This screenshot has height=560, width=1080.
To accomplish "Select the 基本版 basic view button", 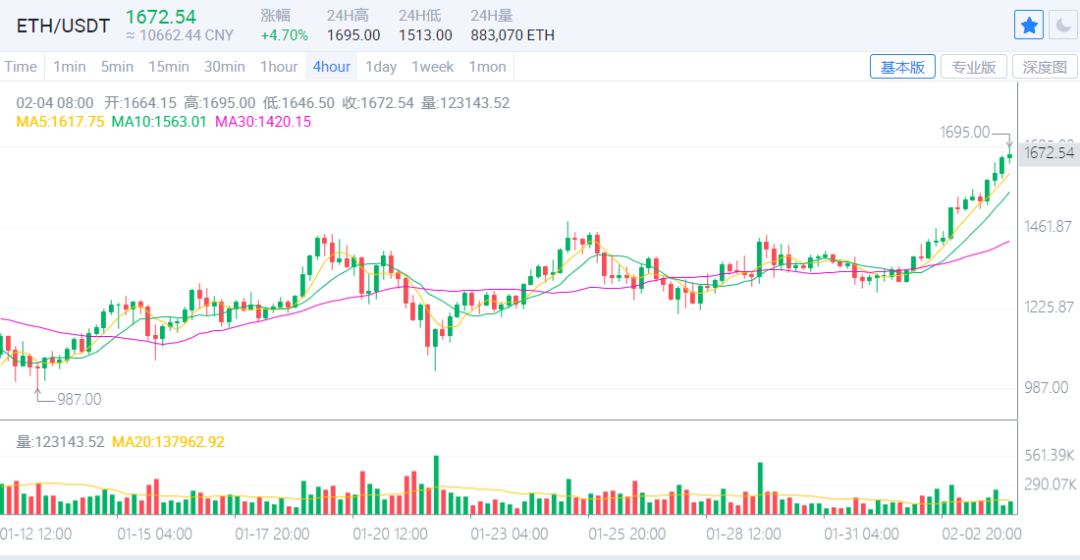I will [902, 67].
